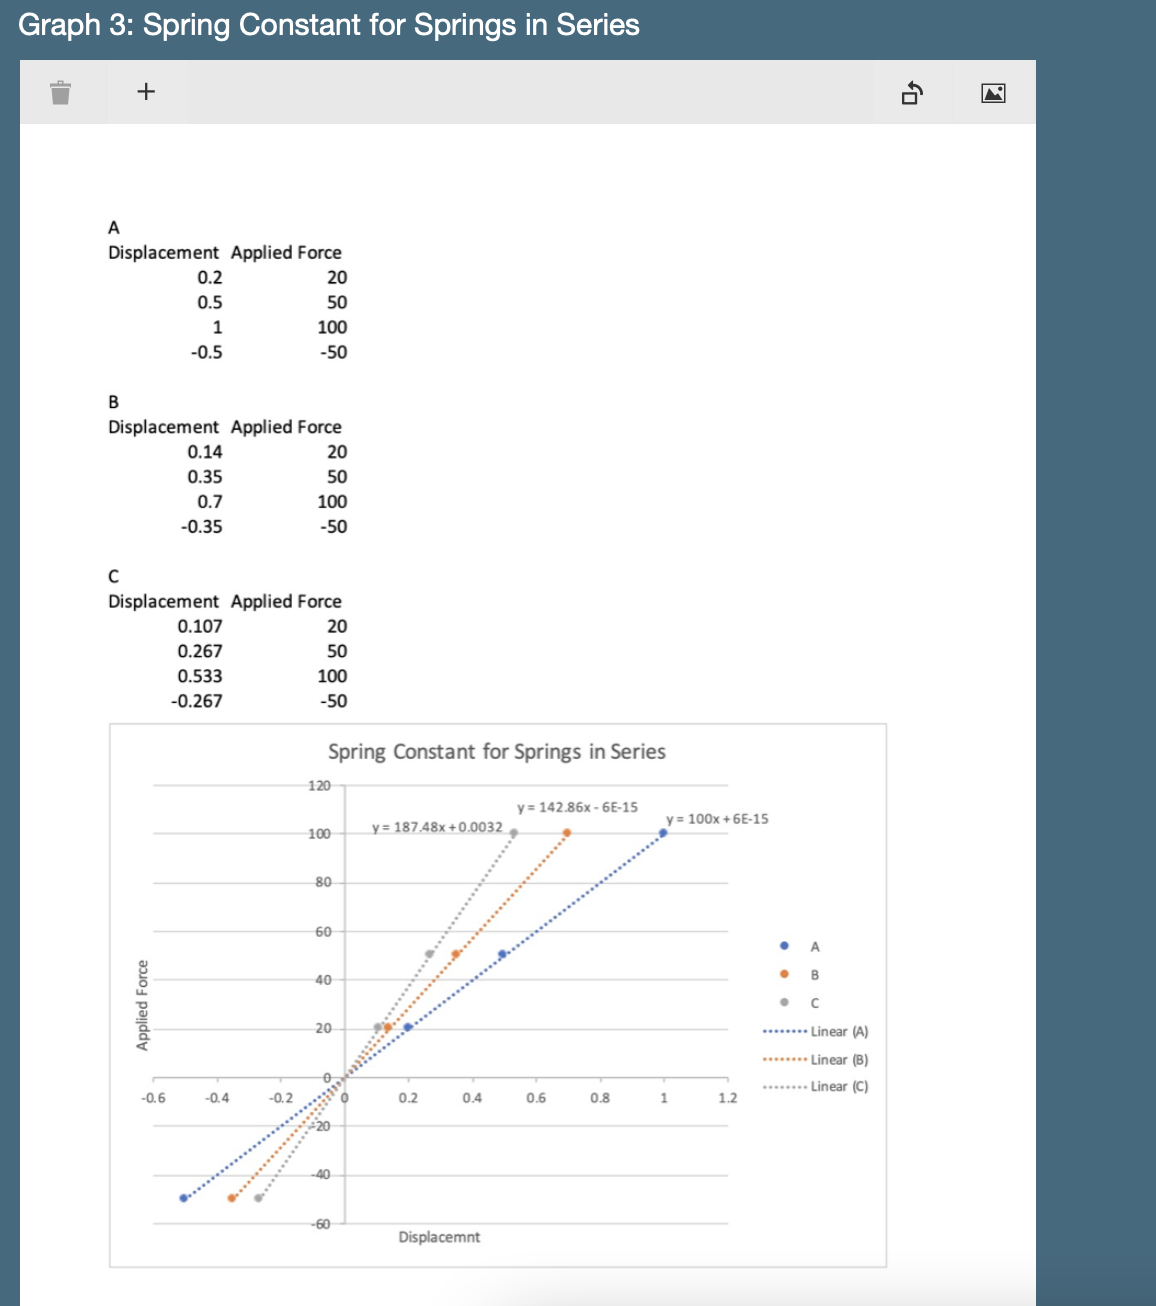Select the blue series A legend marker
This screenshot has width=1156, height=1306.
(x=783, y=944)
